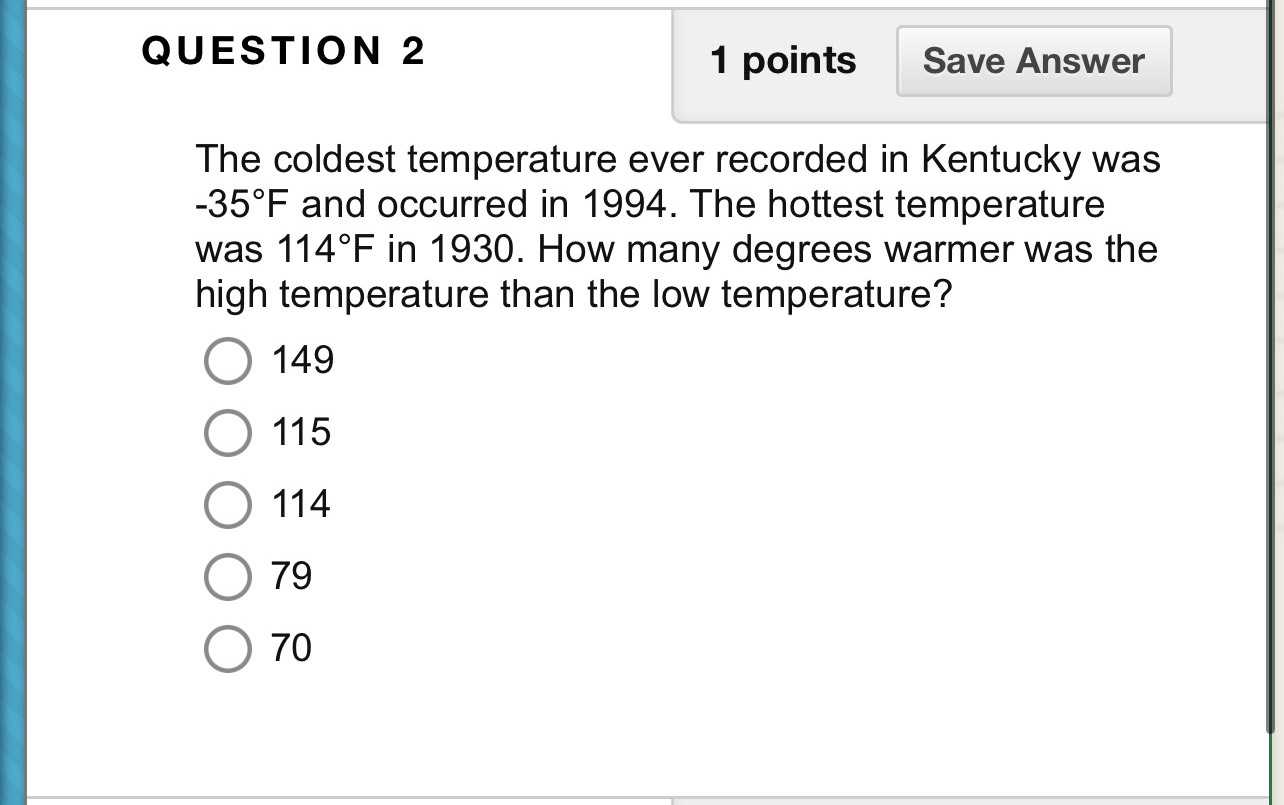This screenshot has width=1284, height=805.
Task: Mark 70 as your chosen answer
Action: pyautogui.click(x=228, y=648)
